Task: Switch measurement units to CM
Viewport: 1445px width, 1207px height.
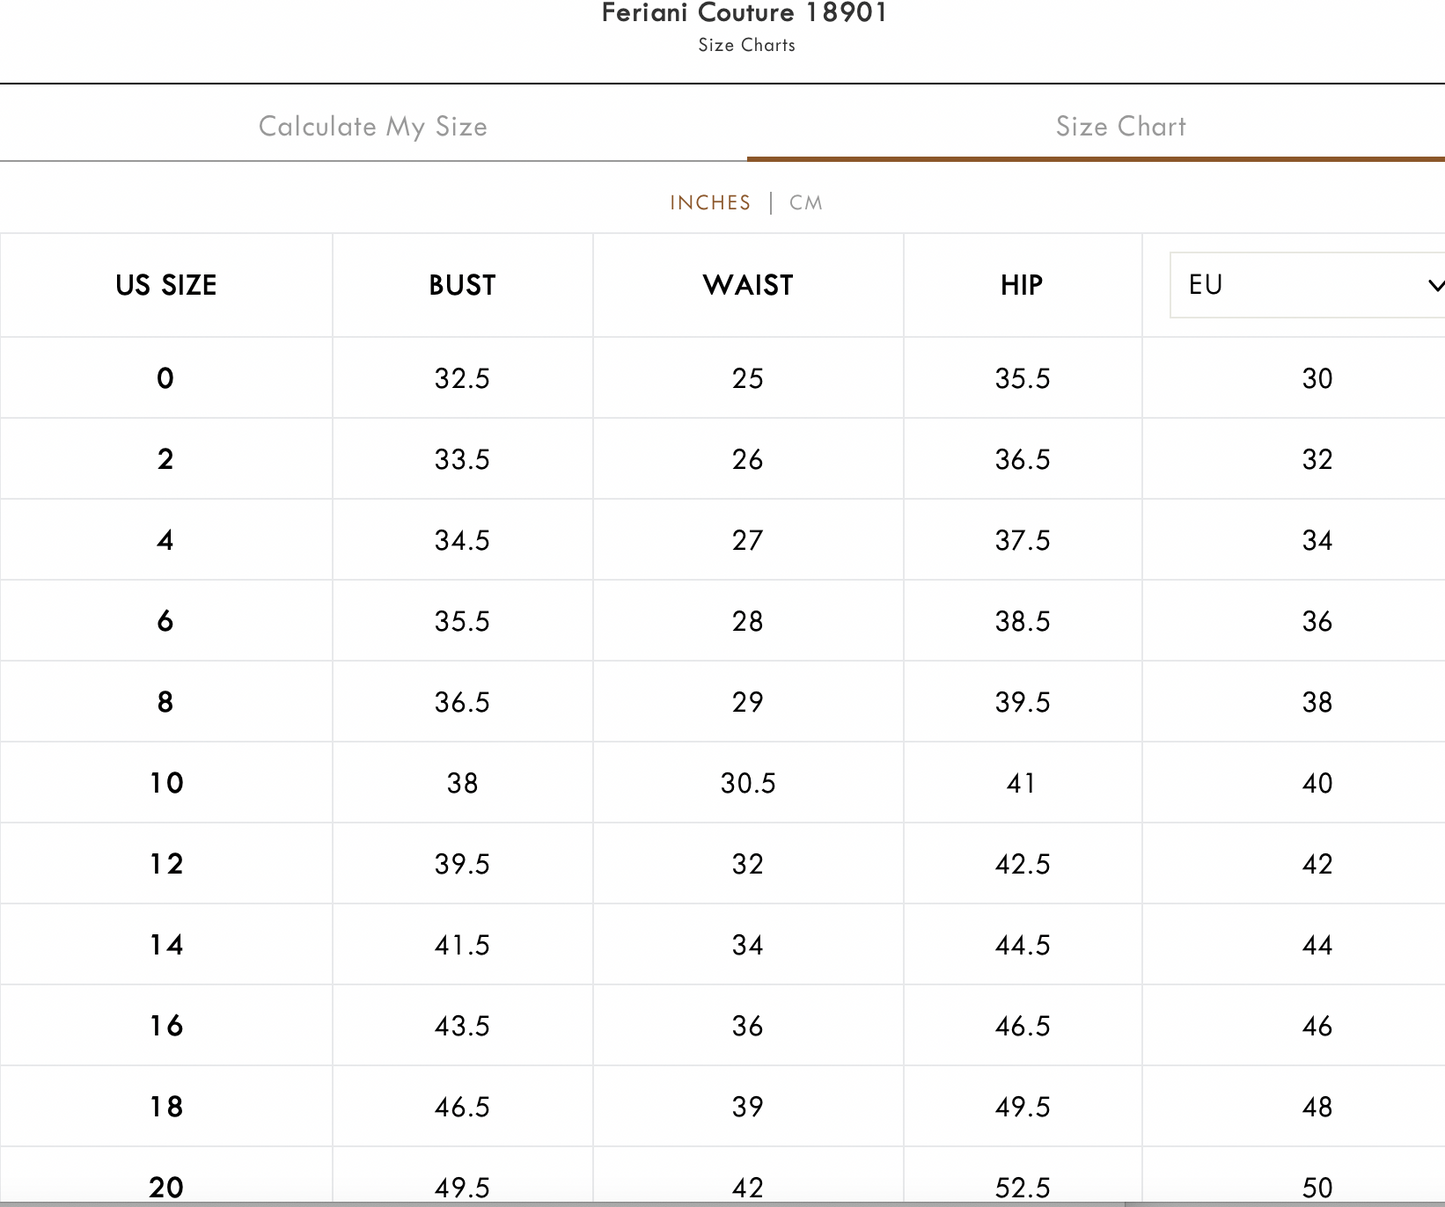Action: [805, 203]
